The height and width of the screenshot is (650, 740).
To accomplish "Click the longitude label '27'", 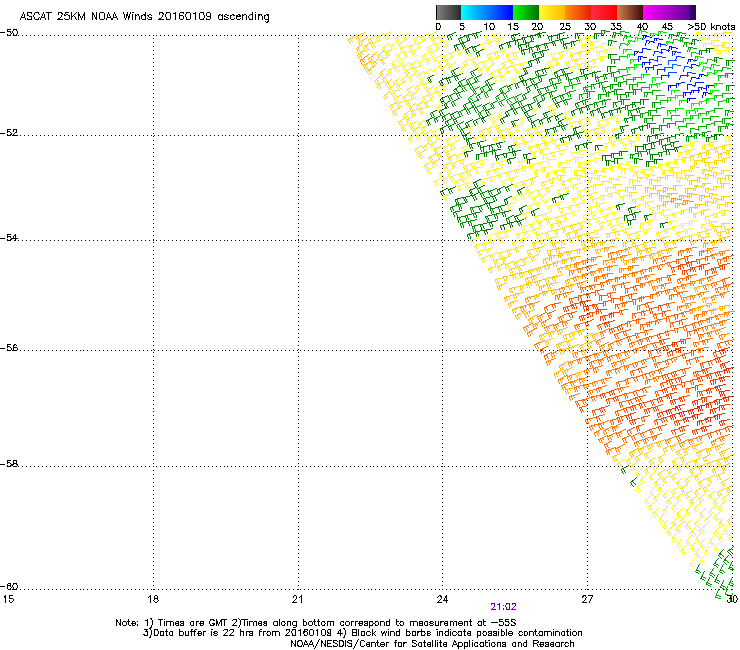I will point(587,599).
